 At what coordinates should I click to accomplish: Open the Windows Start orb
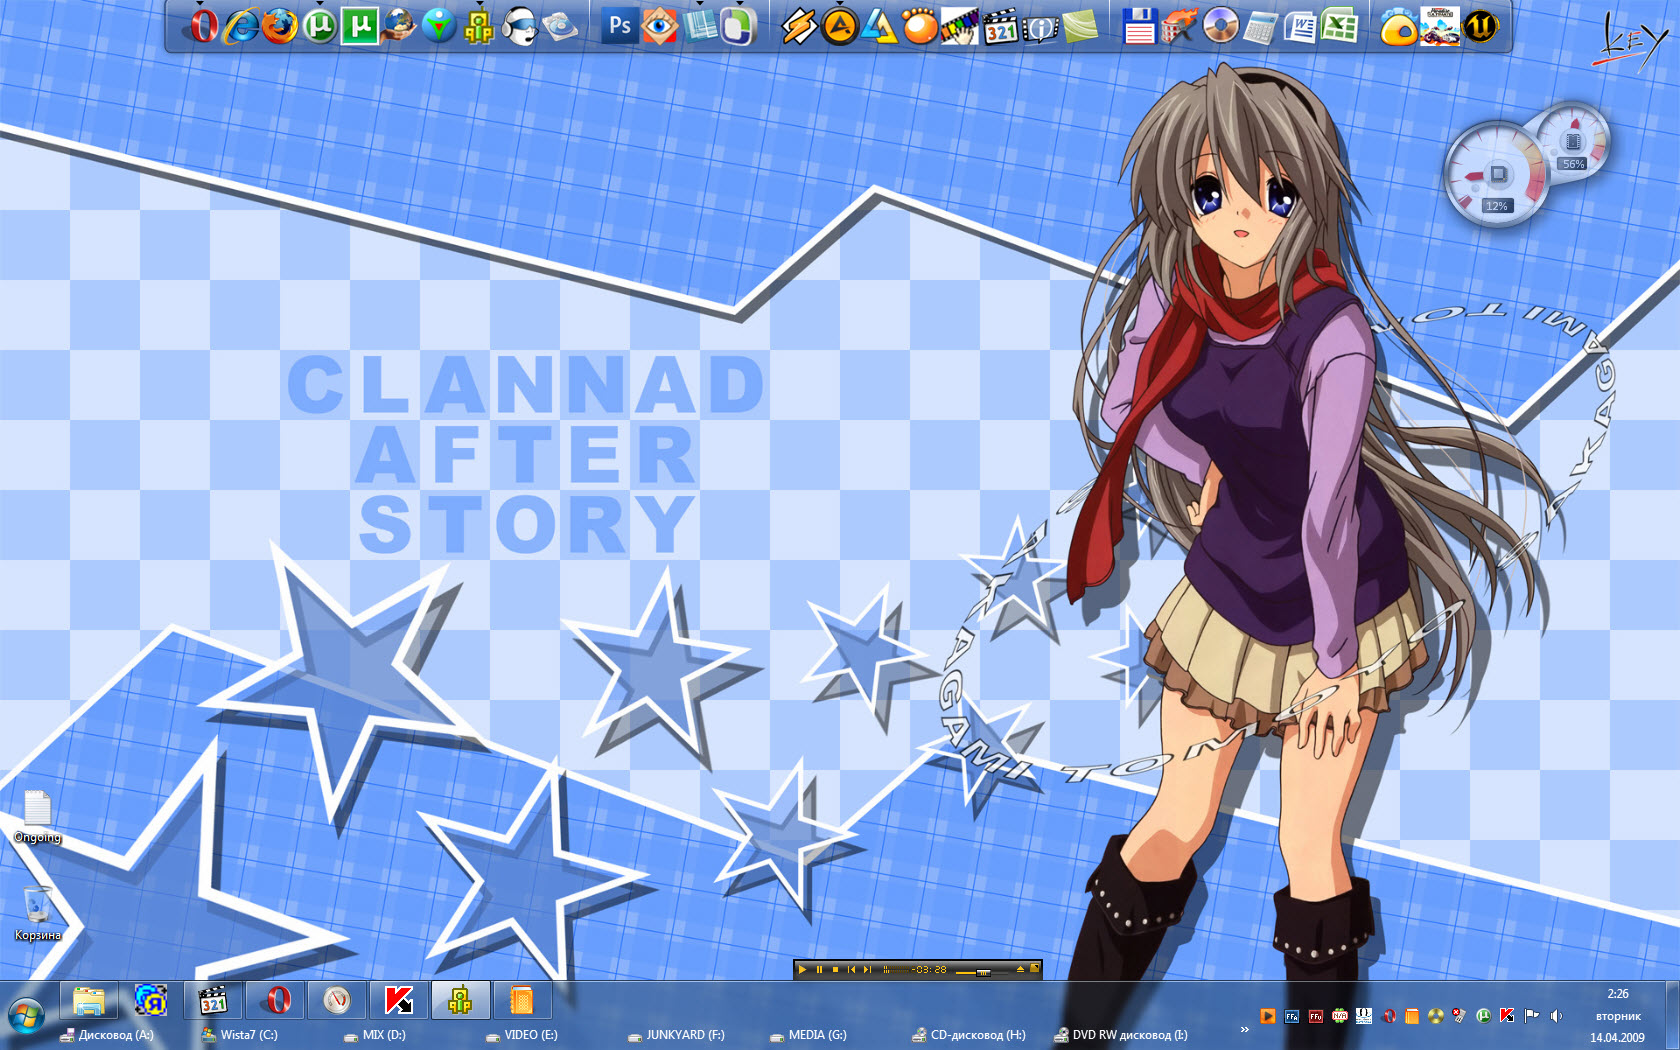26,1017
